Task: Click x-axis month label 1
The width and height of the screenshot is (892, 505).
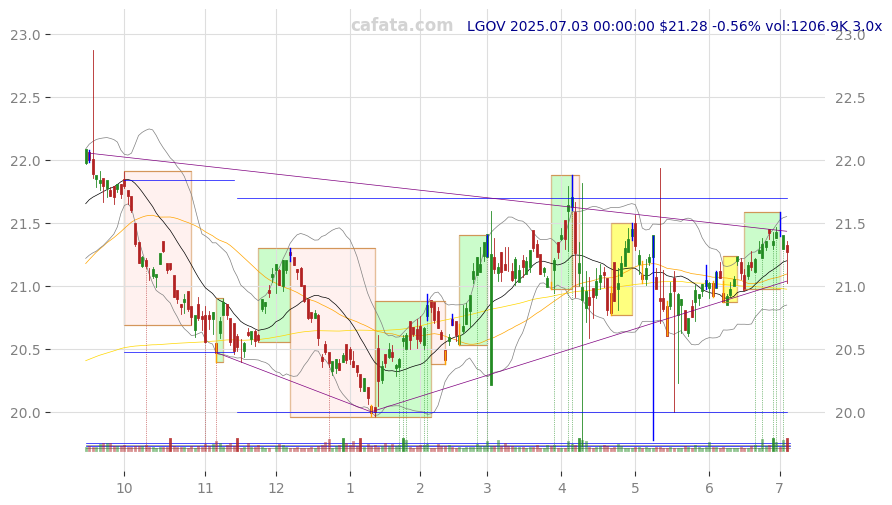Action: point(350,488)
